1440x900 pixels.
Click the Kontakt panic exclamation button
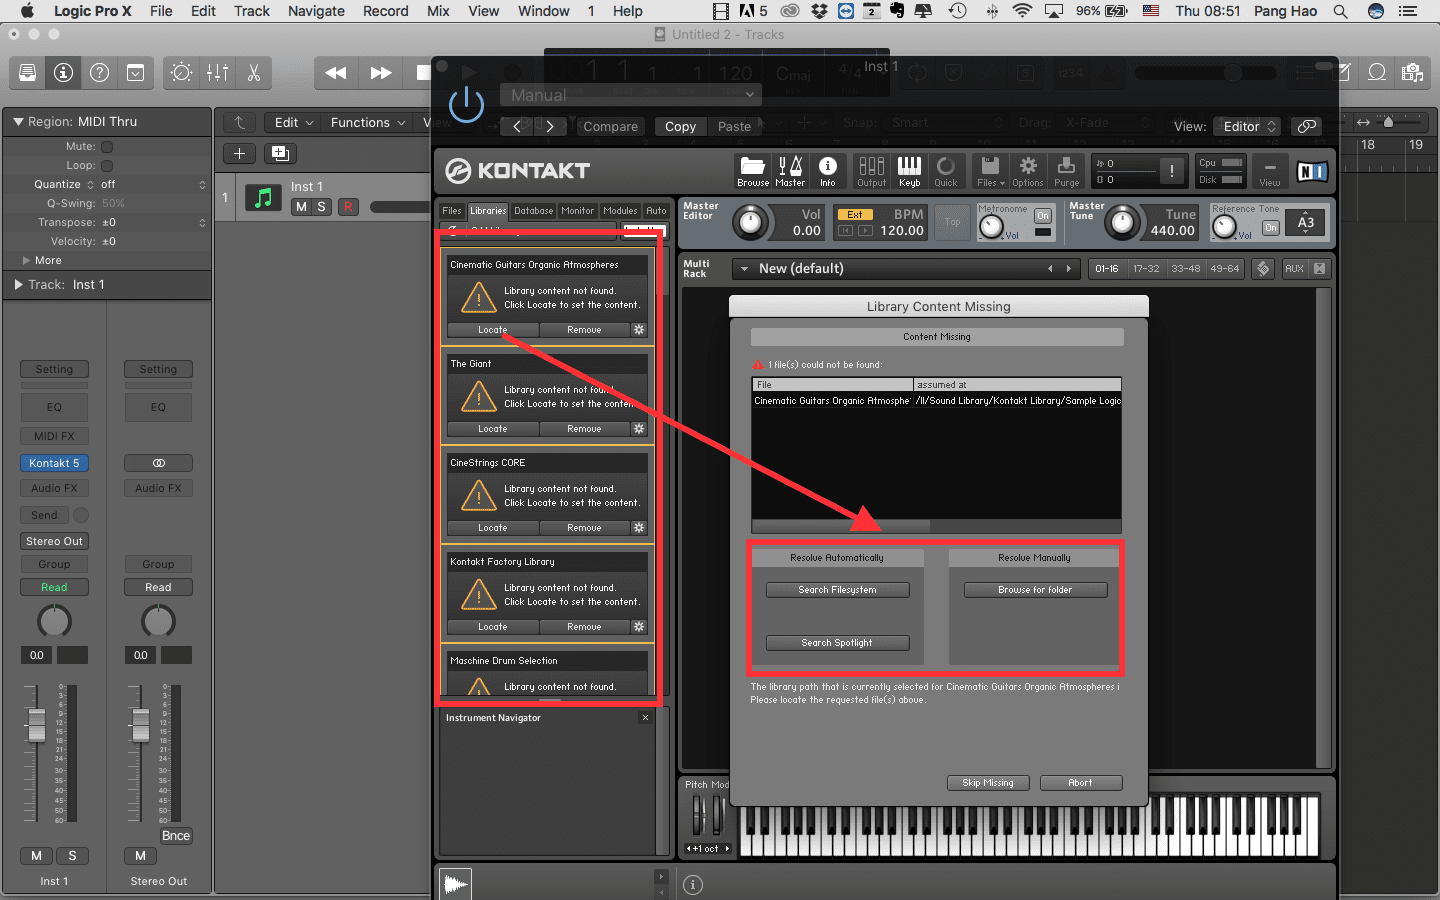tap(1172, 171)
